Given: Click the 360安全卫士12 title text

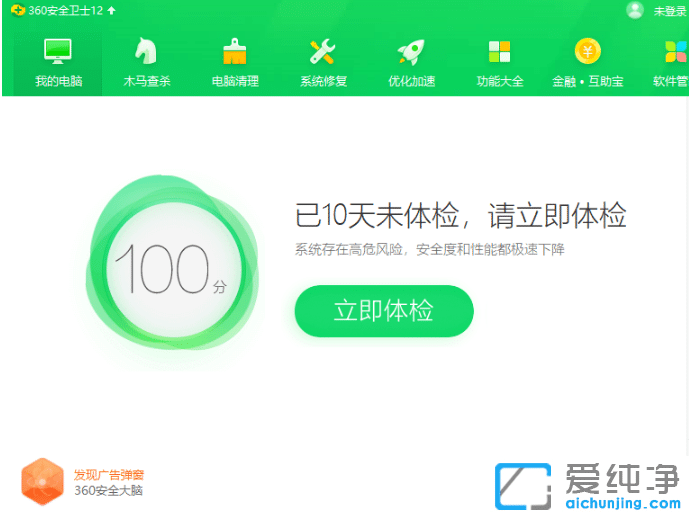Looking at the screenshot, I should [x=65, y=11].
